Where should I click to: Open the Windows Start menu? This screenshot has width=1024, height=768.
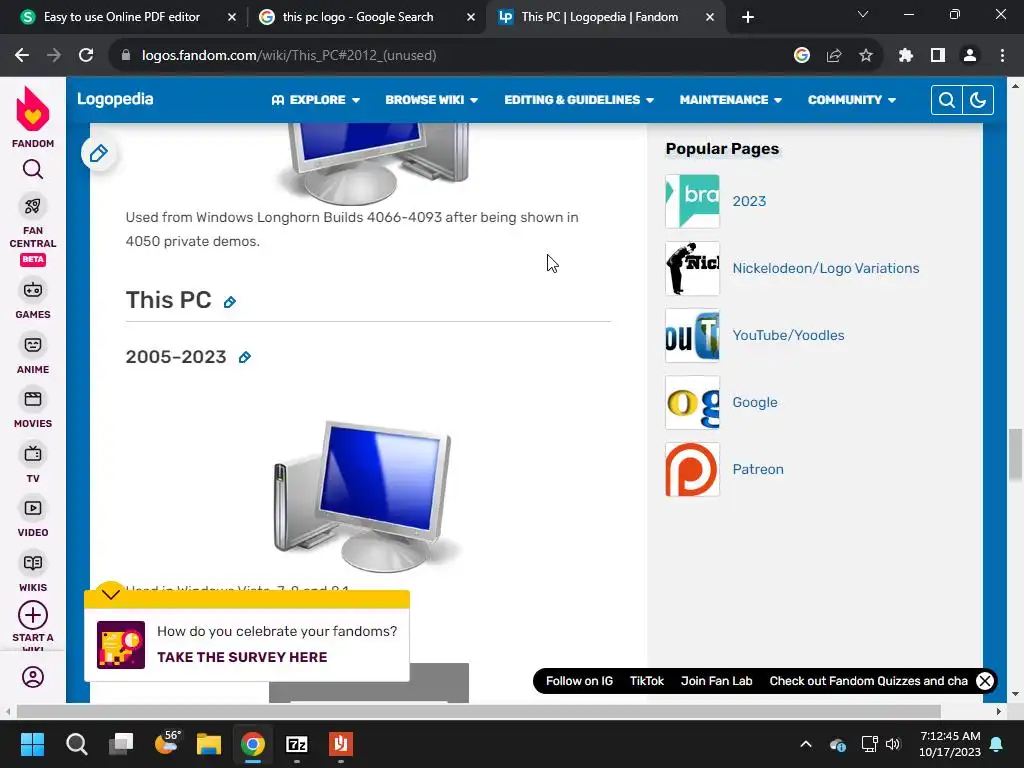(x=32, y=744)
